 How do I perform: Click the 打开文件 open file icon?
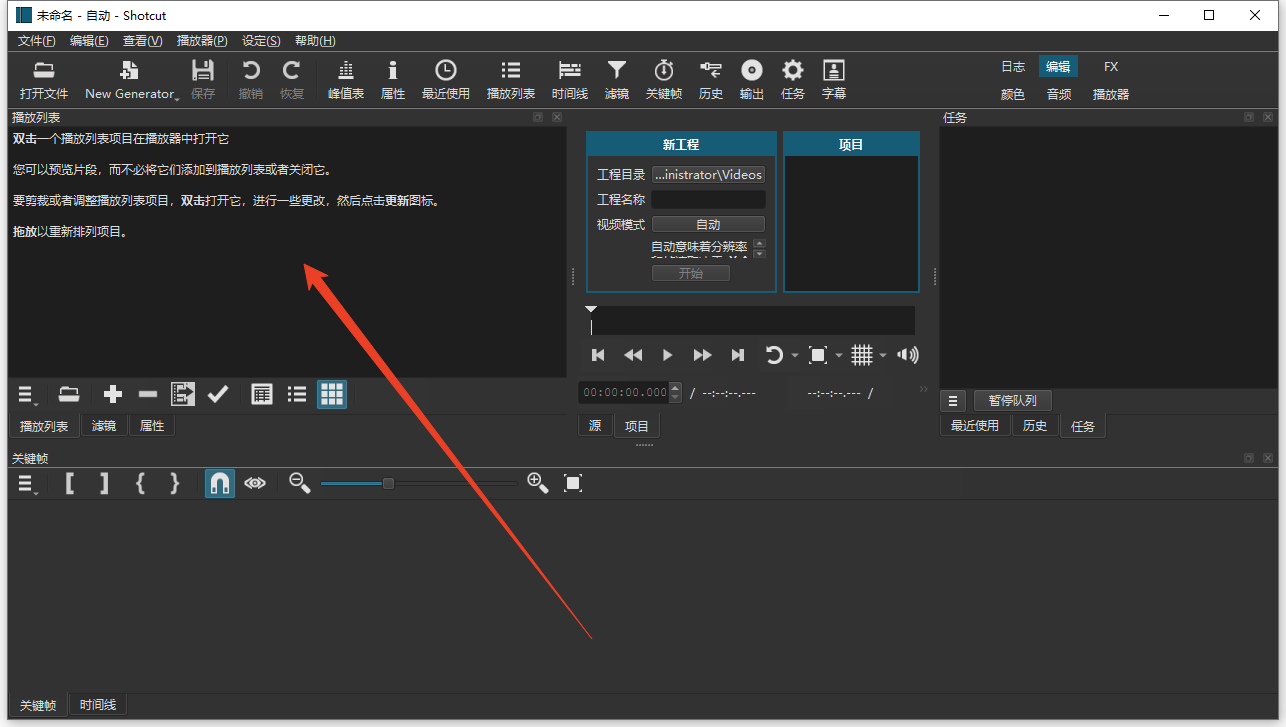coord(44,80)
